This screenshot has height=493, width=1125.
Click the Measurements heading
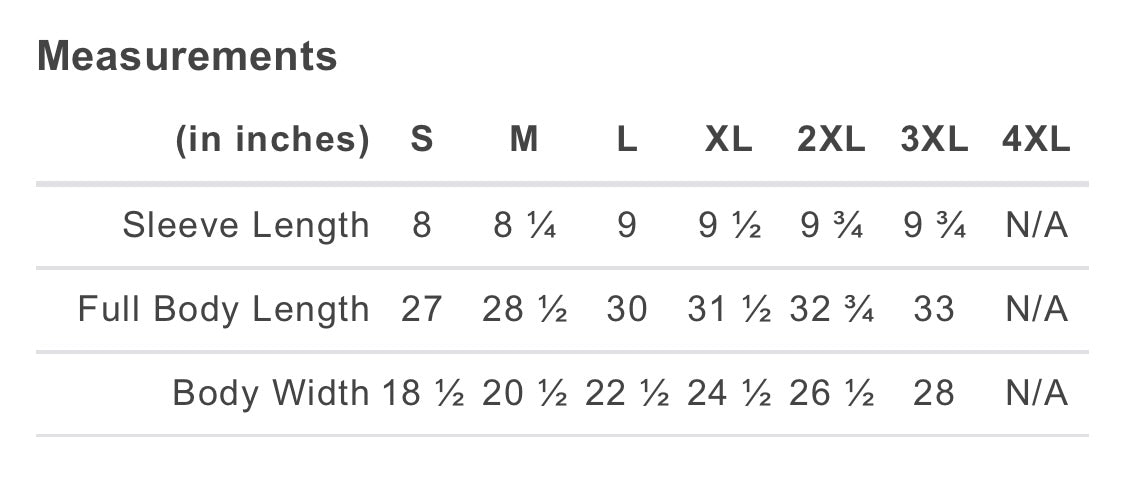point(187,56)
